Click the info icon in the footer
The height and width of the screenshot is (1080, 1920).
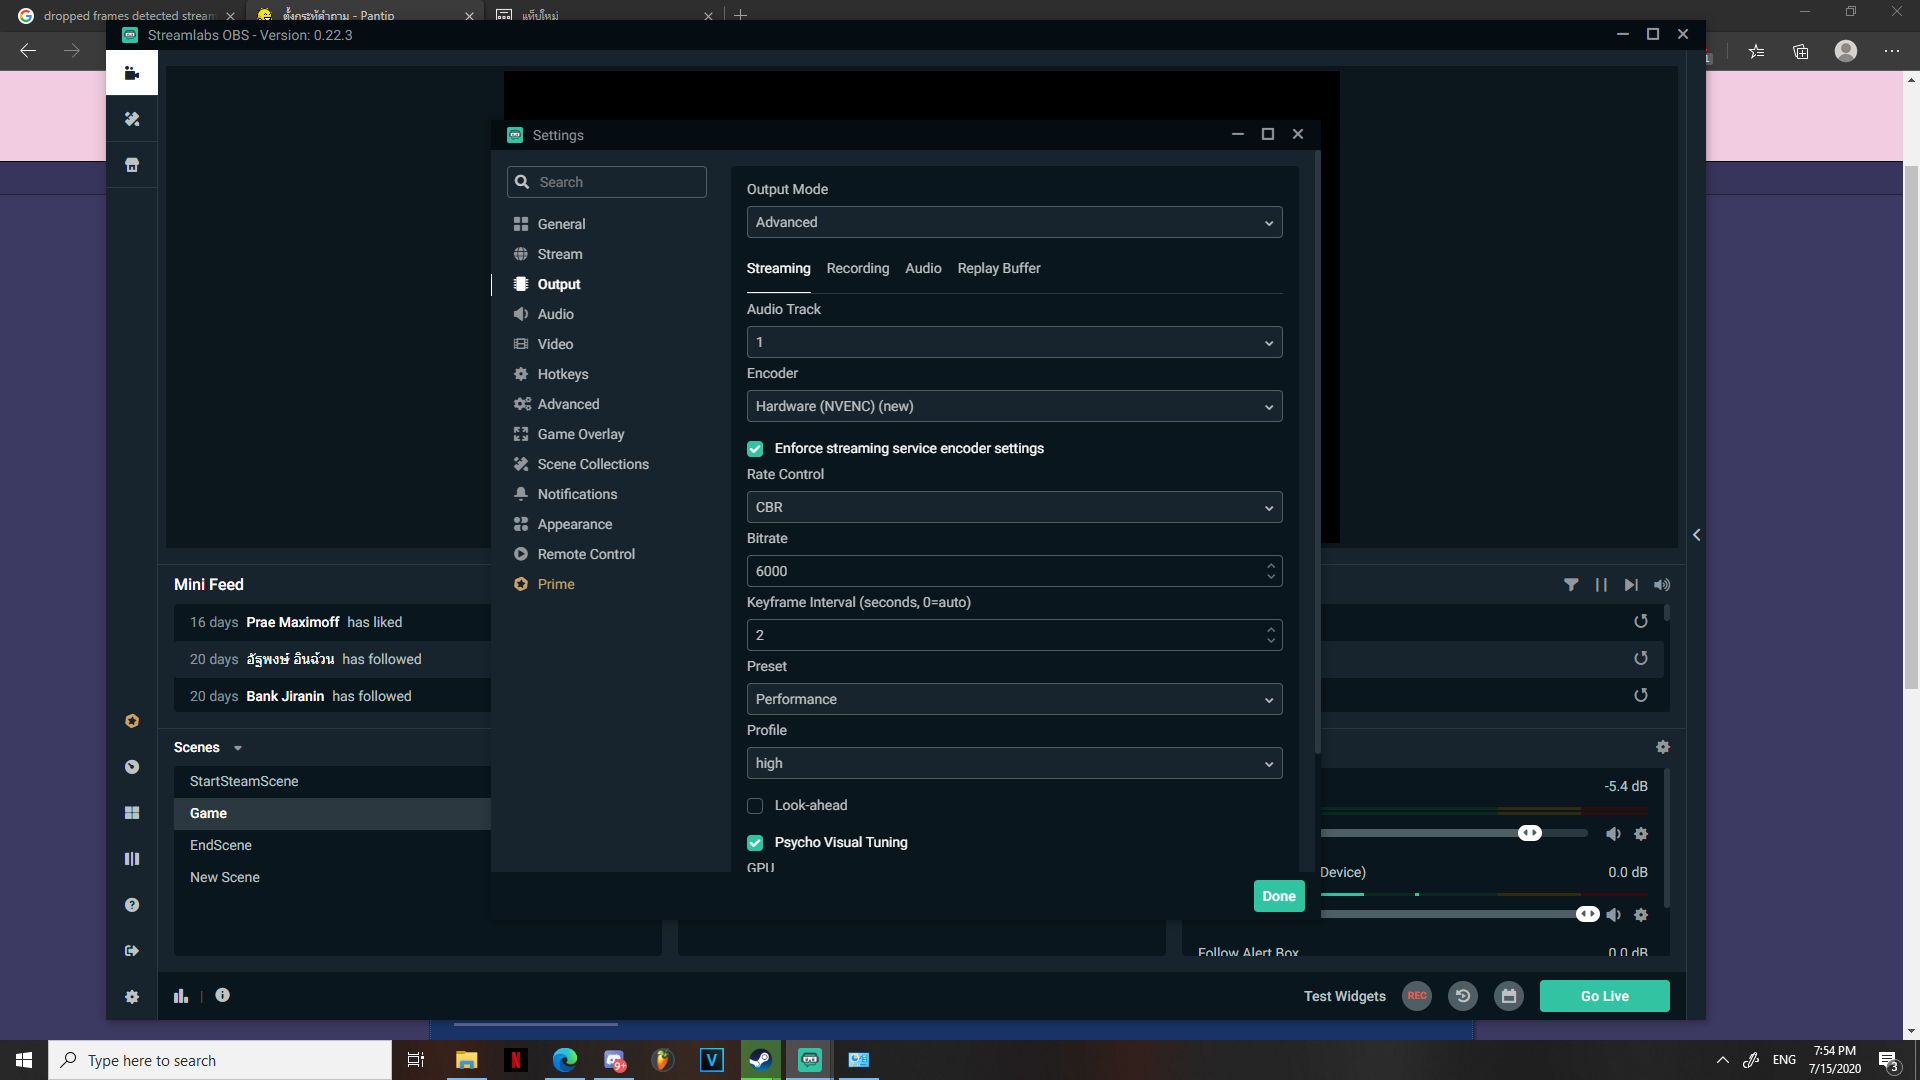[222, 995]
